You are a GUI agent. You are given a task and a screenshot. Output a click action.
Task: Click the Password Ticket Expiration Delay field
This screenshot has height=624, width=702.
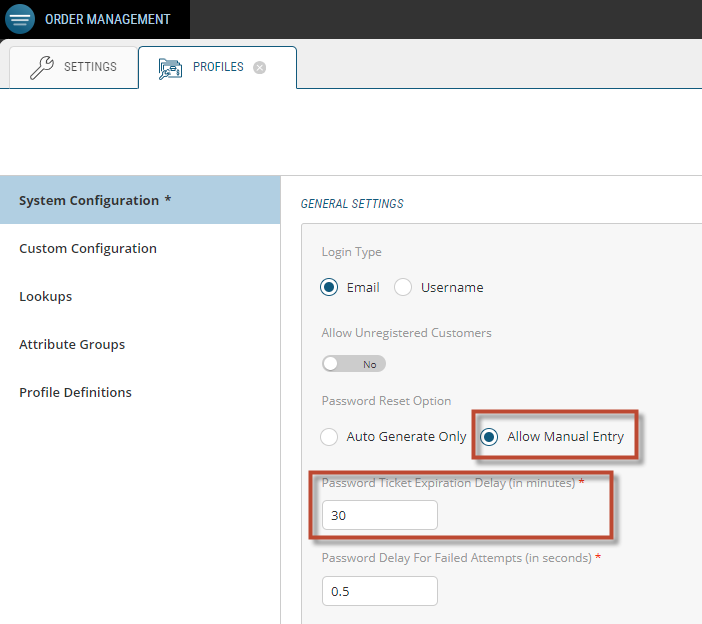pos(379,515)
